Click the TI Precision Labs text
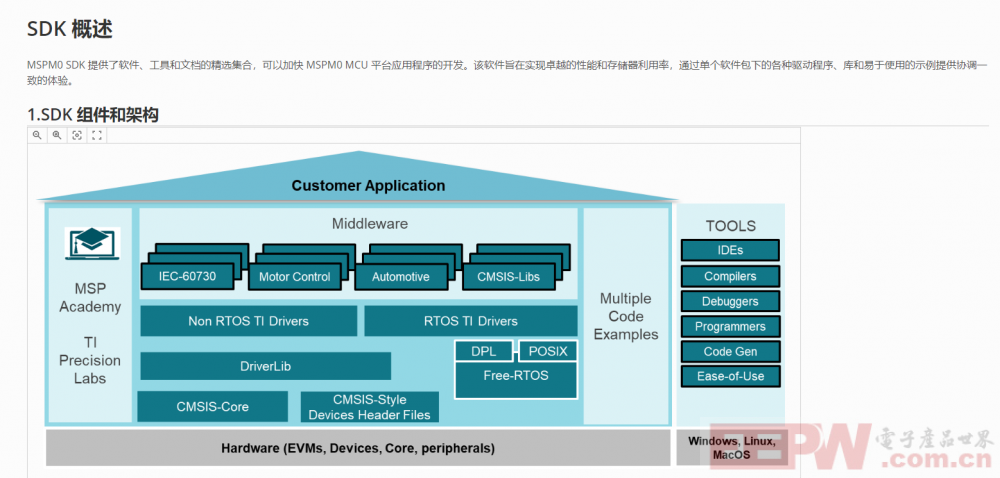Viewport: 1000px width, 478px height. coord(90,360)
